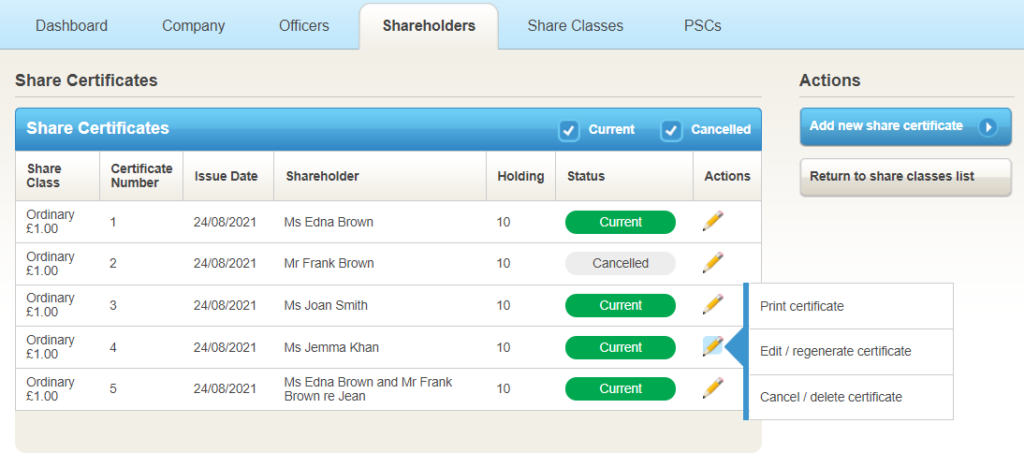Toggle the Current certificates checkbox
Screen dimensions: 1024x467
[x=569, y=130]
